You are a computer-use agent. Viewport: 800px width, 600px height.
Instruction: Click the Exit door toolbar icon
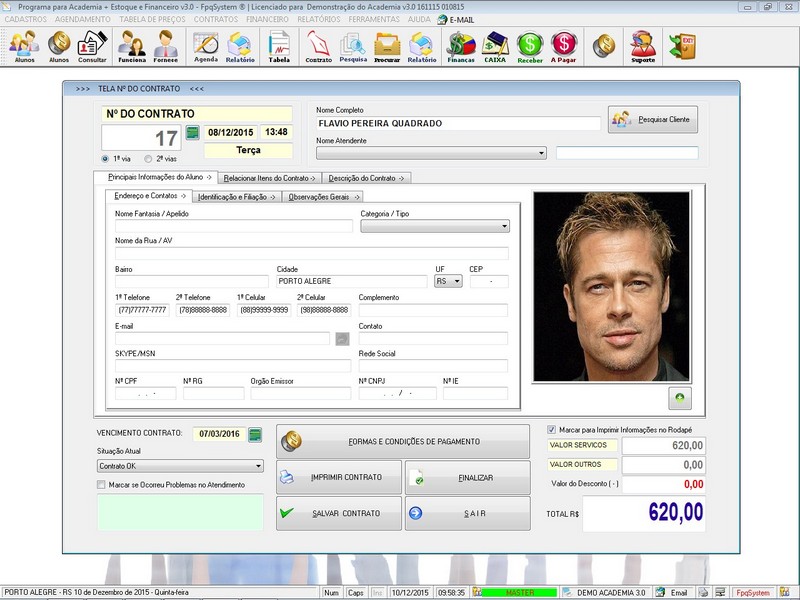683,46
